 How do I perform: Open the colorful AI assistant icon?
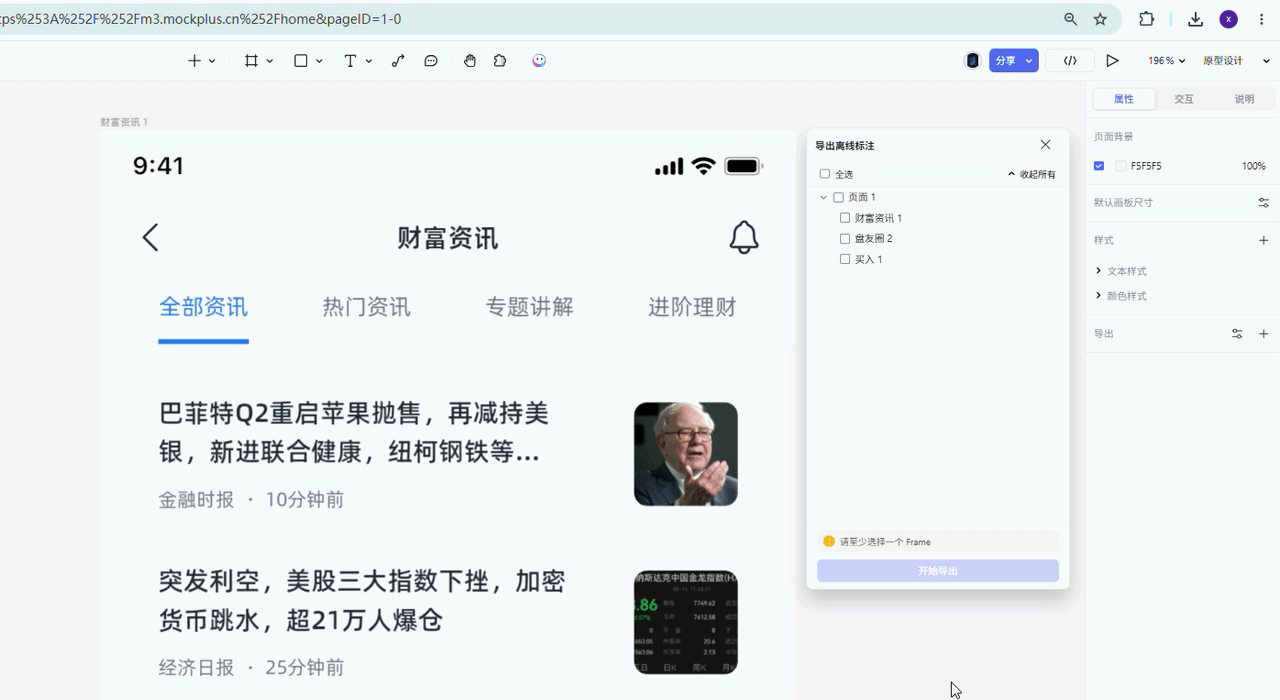click(x=539, y=61)
